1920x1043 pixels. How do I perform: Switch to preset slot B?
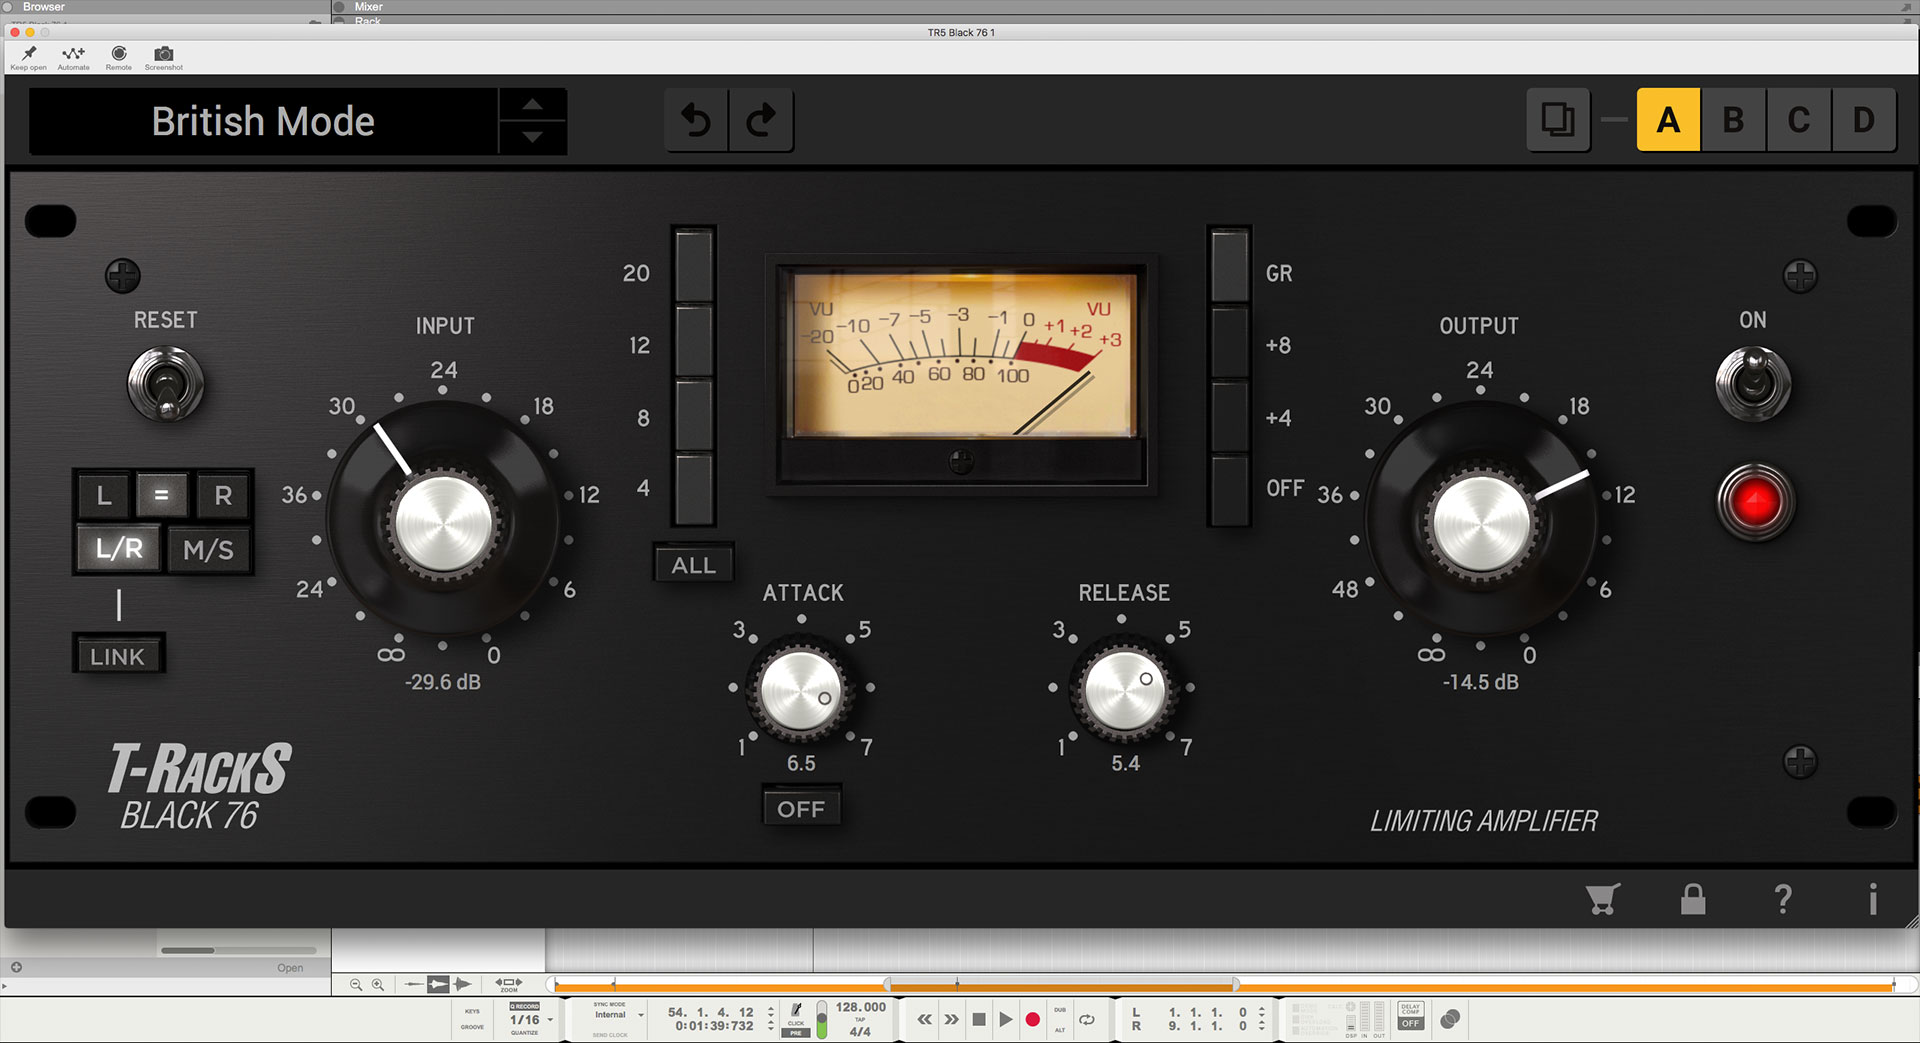(1734, 120)
